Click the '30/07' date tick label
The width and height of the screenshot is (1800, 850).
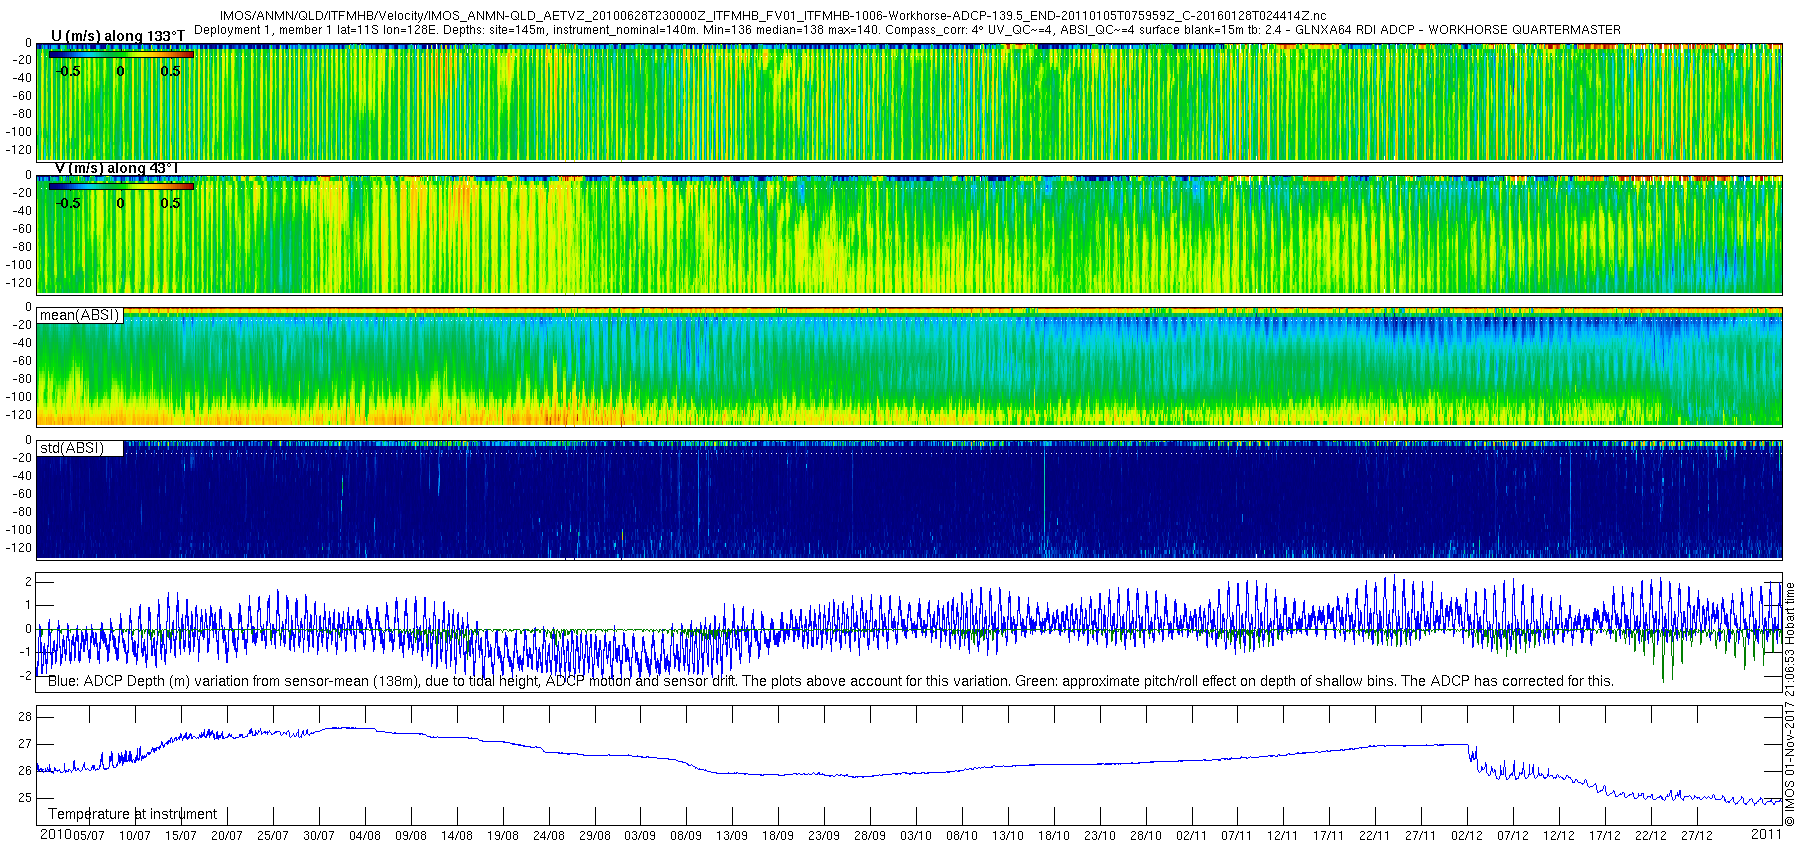pyautogui.click(x=319, y=836)
